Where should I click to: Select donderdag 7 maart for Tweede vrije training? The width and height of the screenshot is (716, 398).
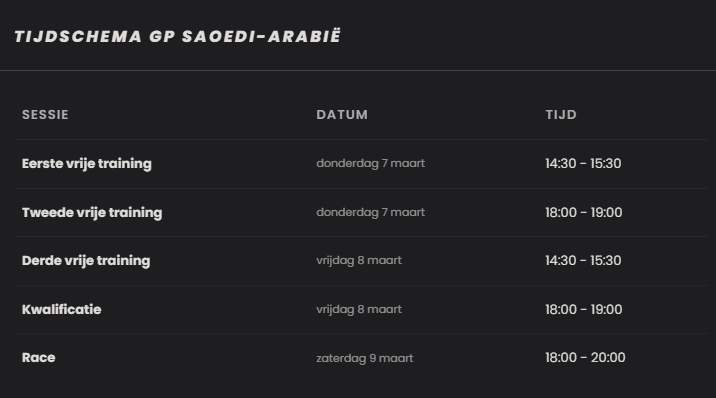click(x=370, y=212)
